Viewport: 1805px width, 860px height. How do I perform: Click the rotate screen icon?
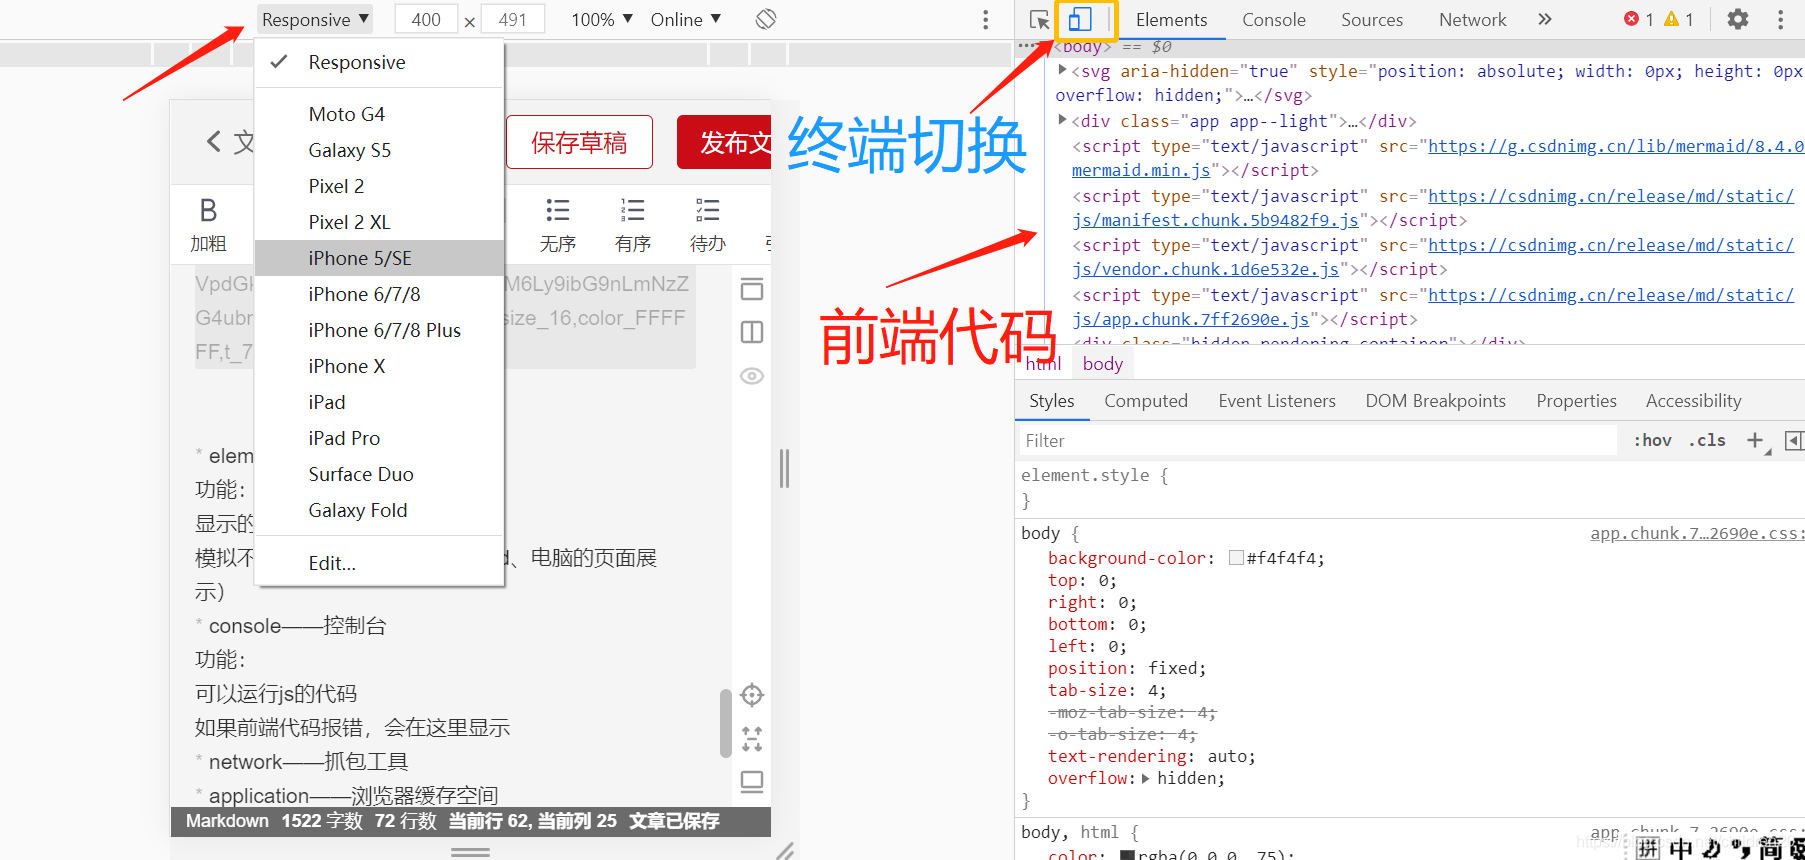pyautogui.click(x=766, y=19)
